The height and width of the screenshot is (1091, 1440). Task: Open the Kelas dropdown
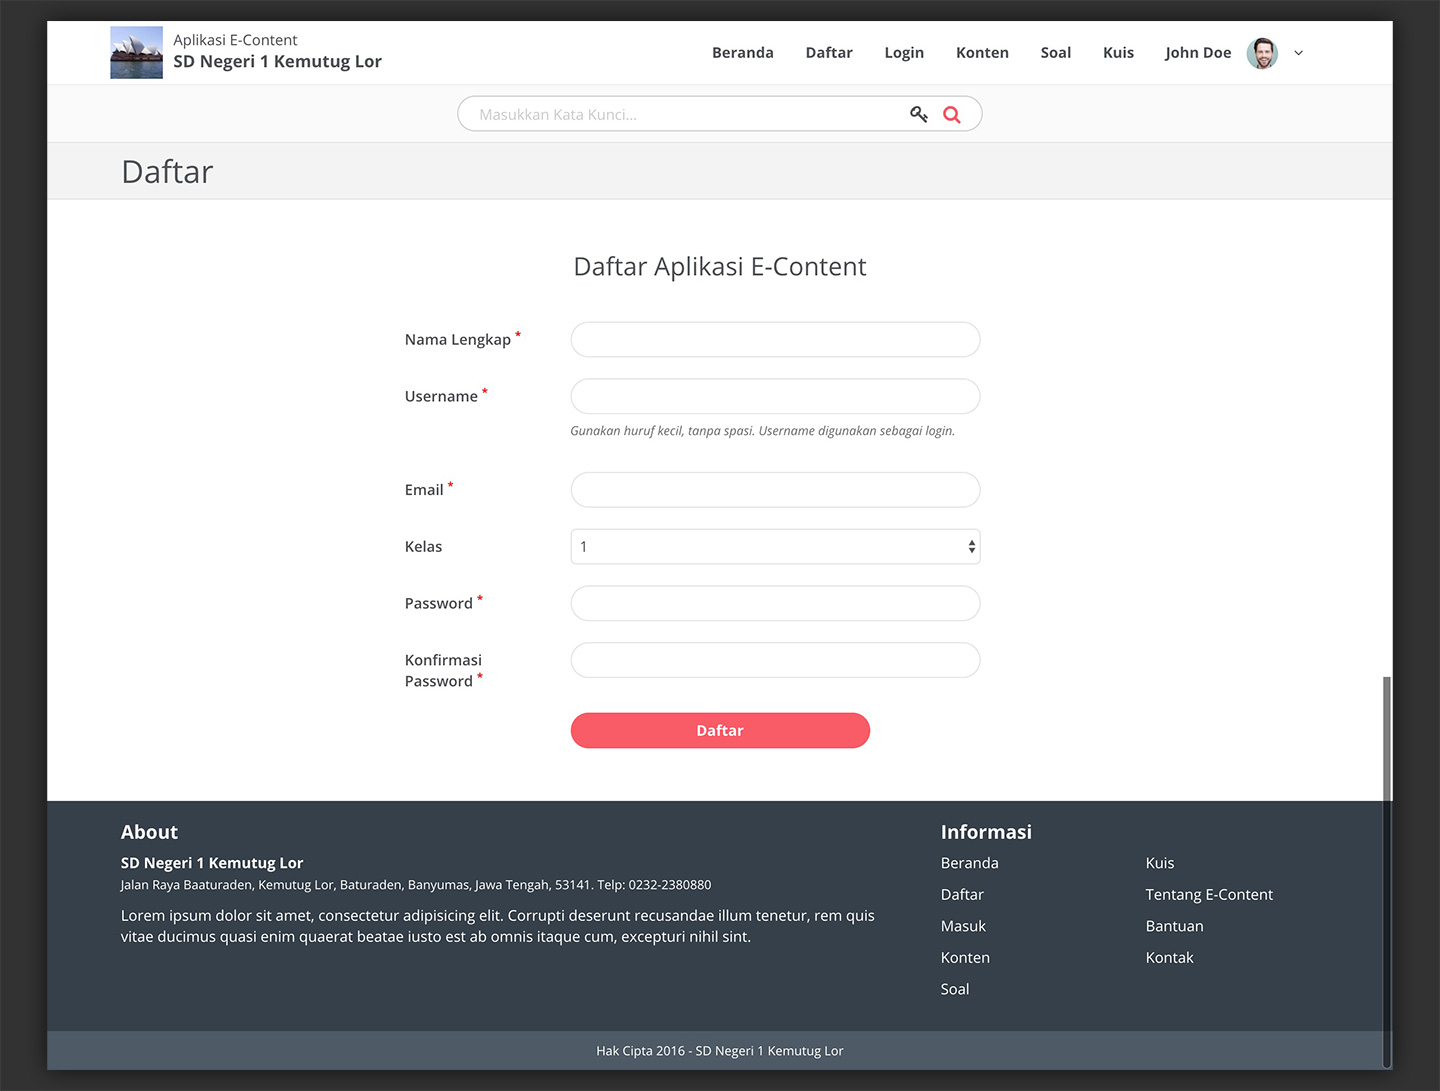[775, 547]
